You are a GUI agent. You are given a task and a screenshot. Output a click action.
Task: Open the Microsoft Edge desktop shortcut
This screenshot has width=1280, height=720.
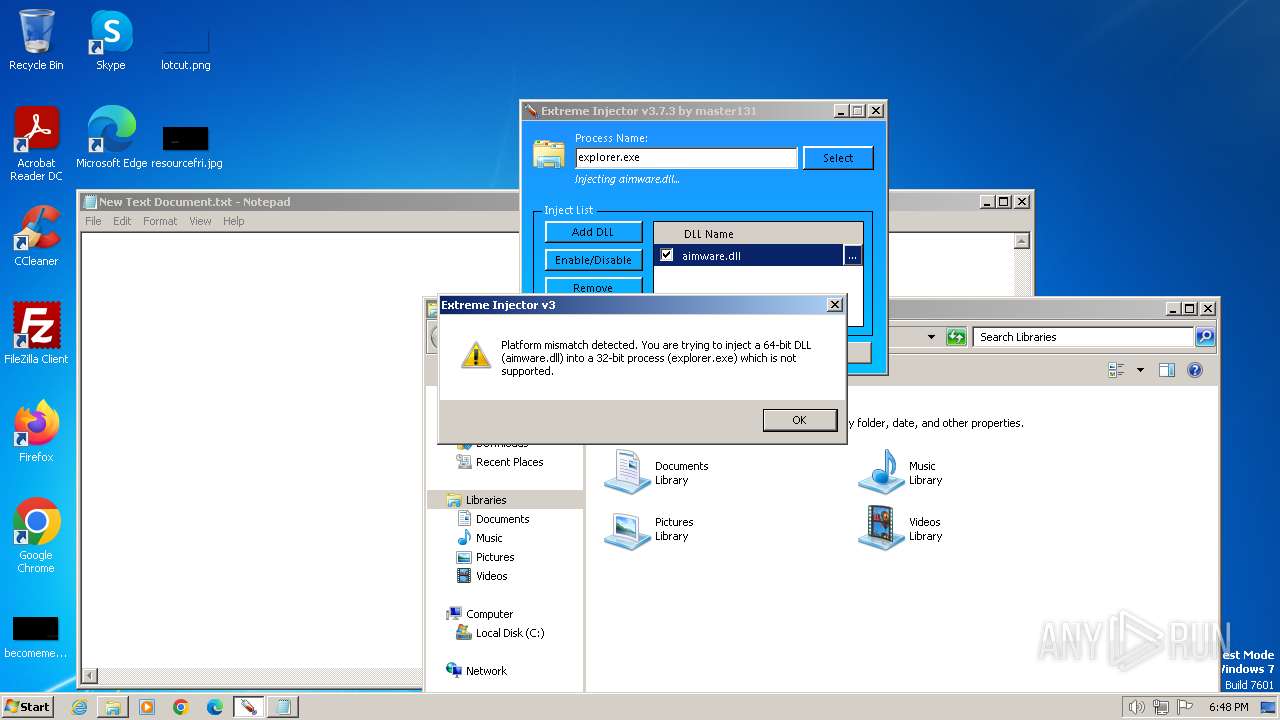111,138
